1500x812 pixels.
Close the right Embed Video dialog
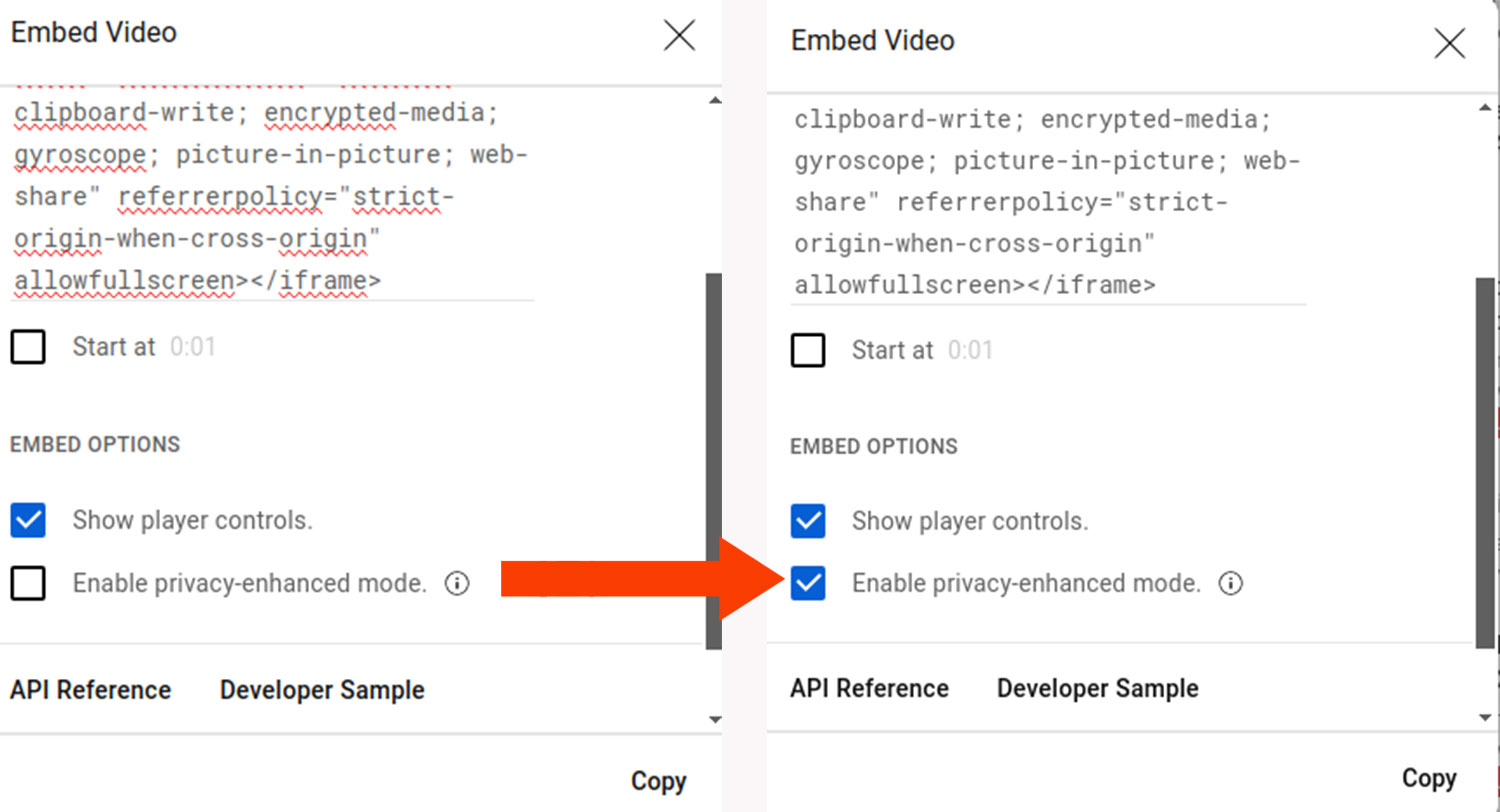pos(1451,43)
